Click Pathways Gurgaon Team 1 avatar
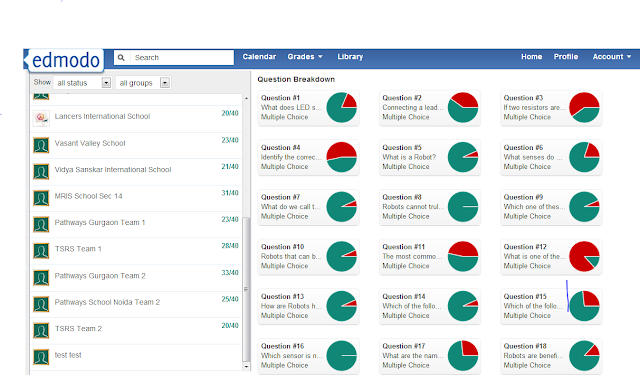Image resolution: width=640 pixels, height=375 pixels. tap(41, 224)
